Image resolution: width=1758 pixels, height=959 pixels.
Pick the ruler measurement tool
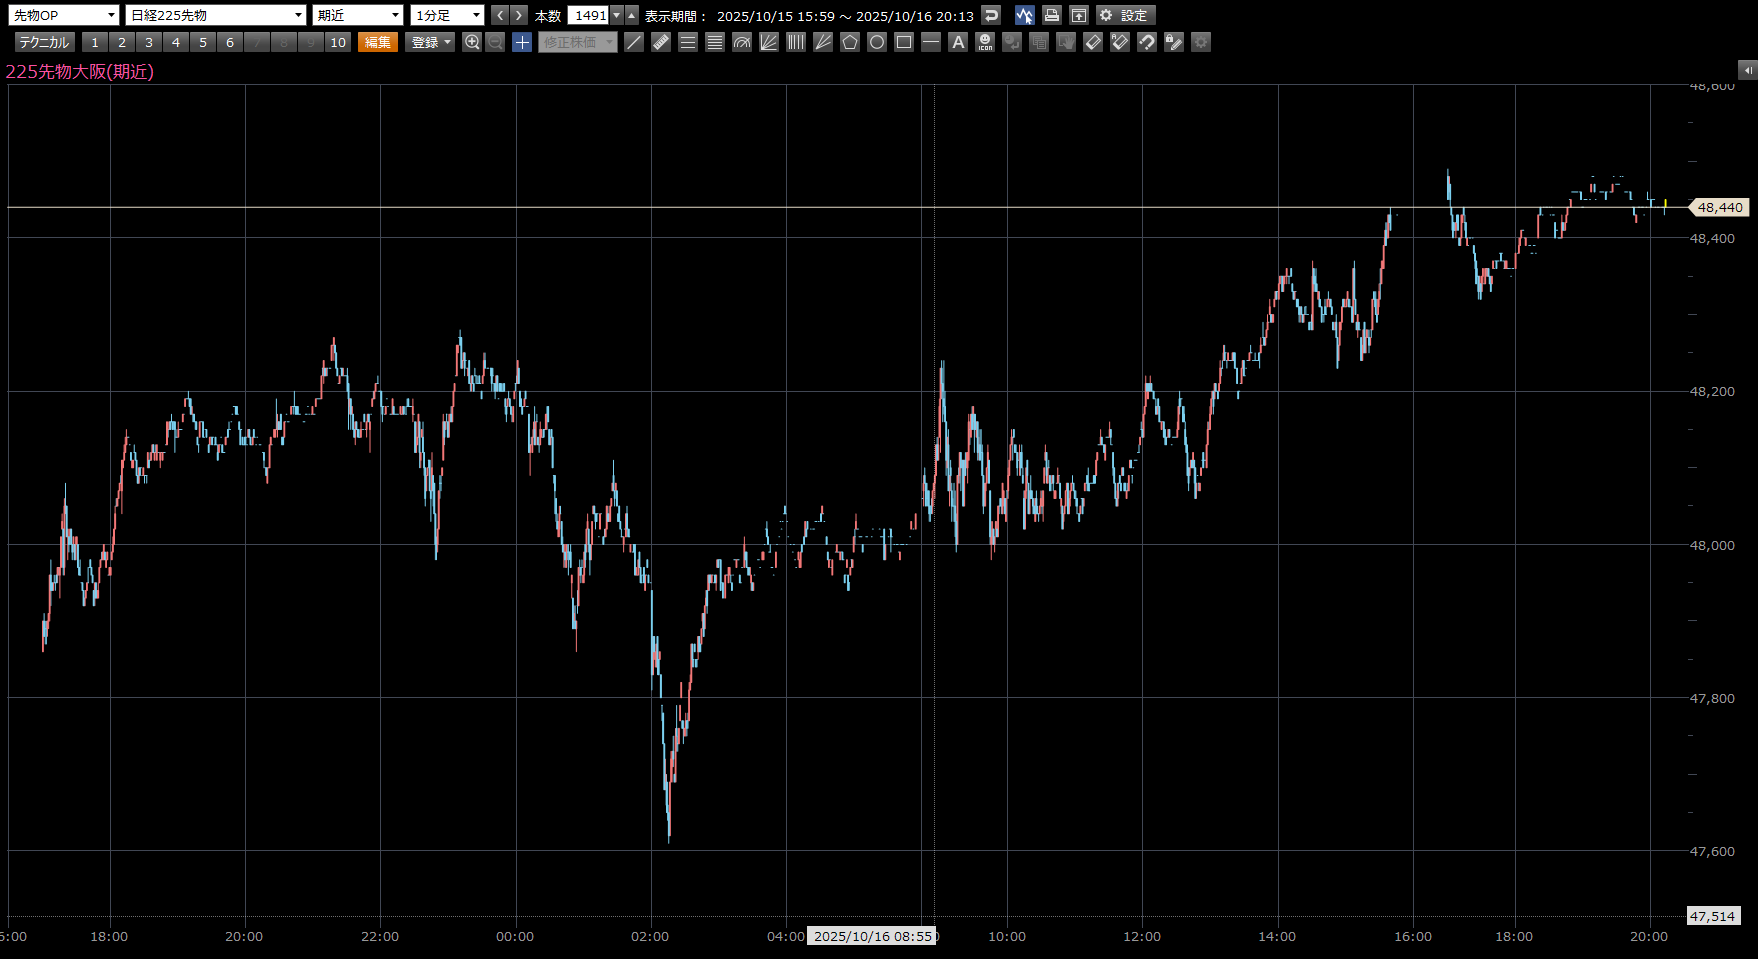(x=661, y=42)
